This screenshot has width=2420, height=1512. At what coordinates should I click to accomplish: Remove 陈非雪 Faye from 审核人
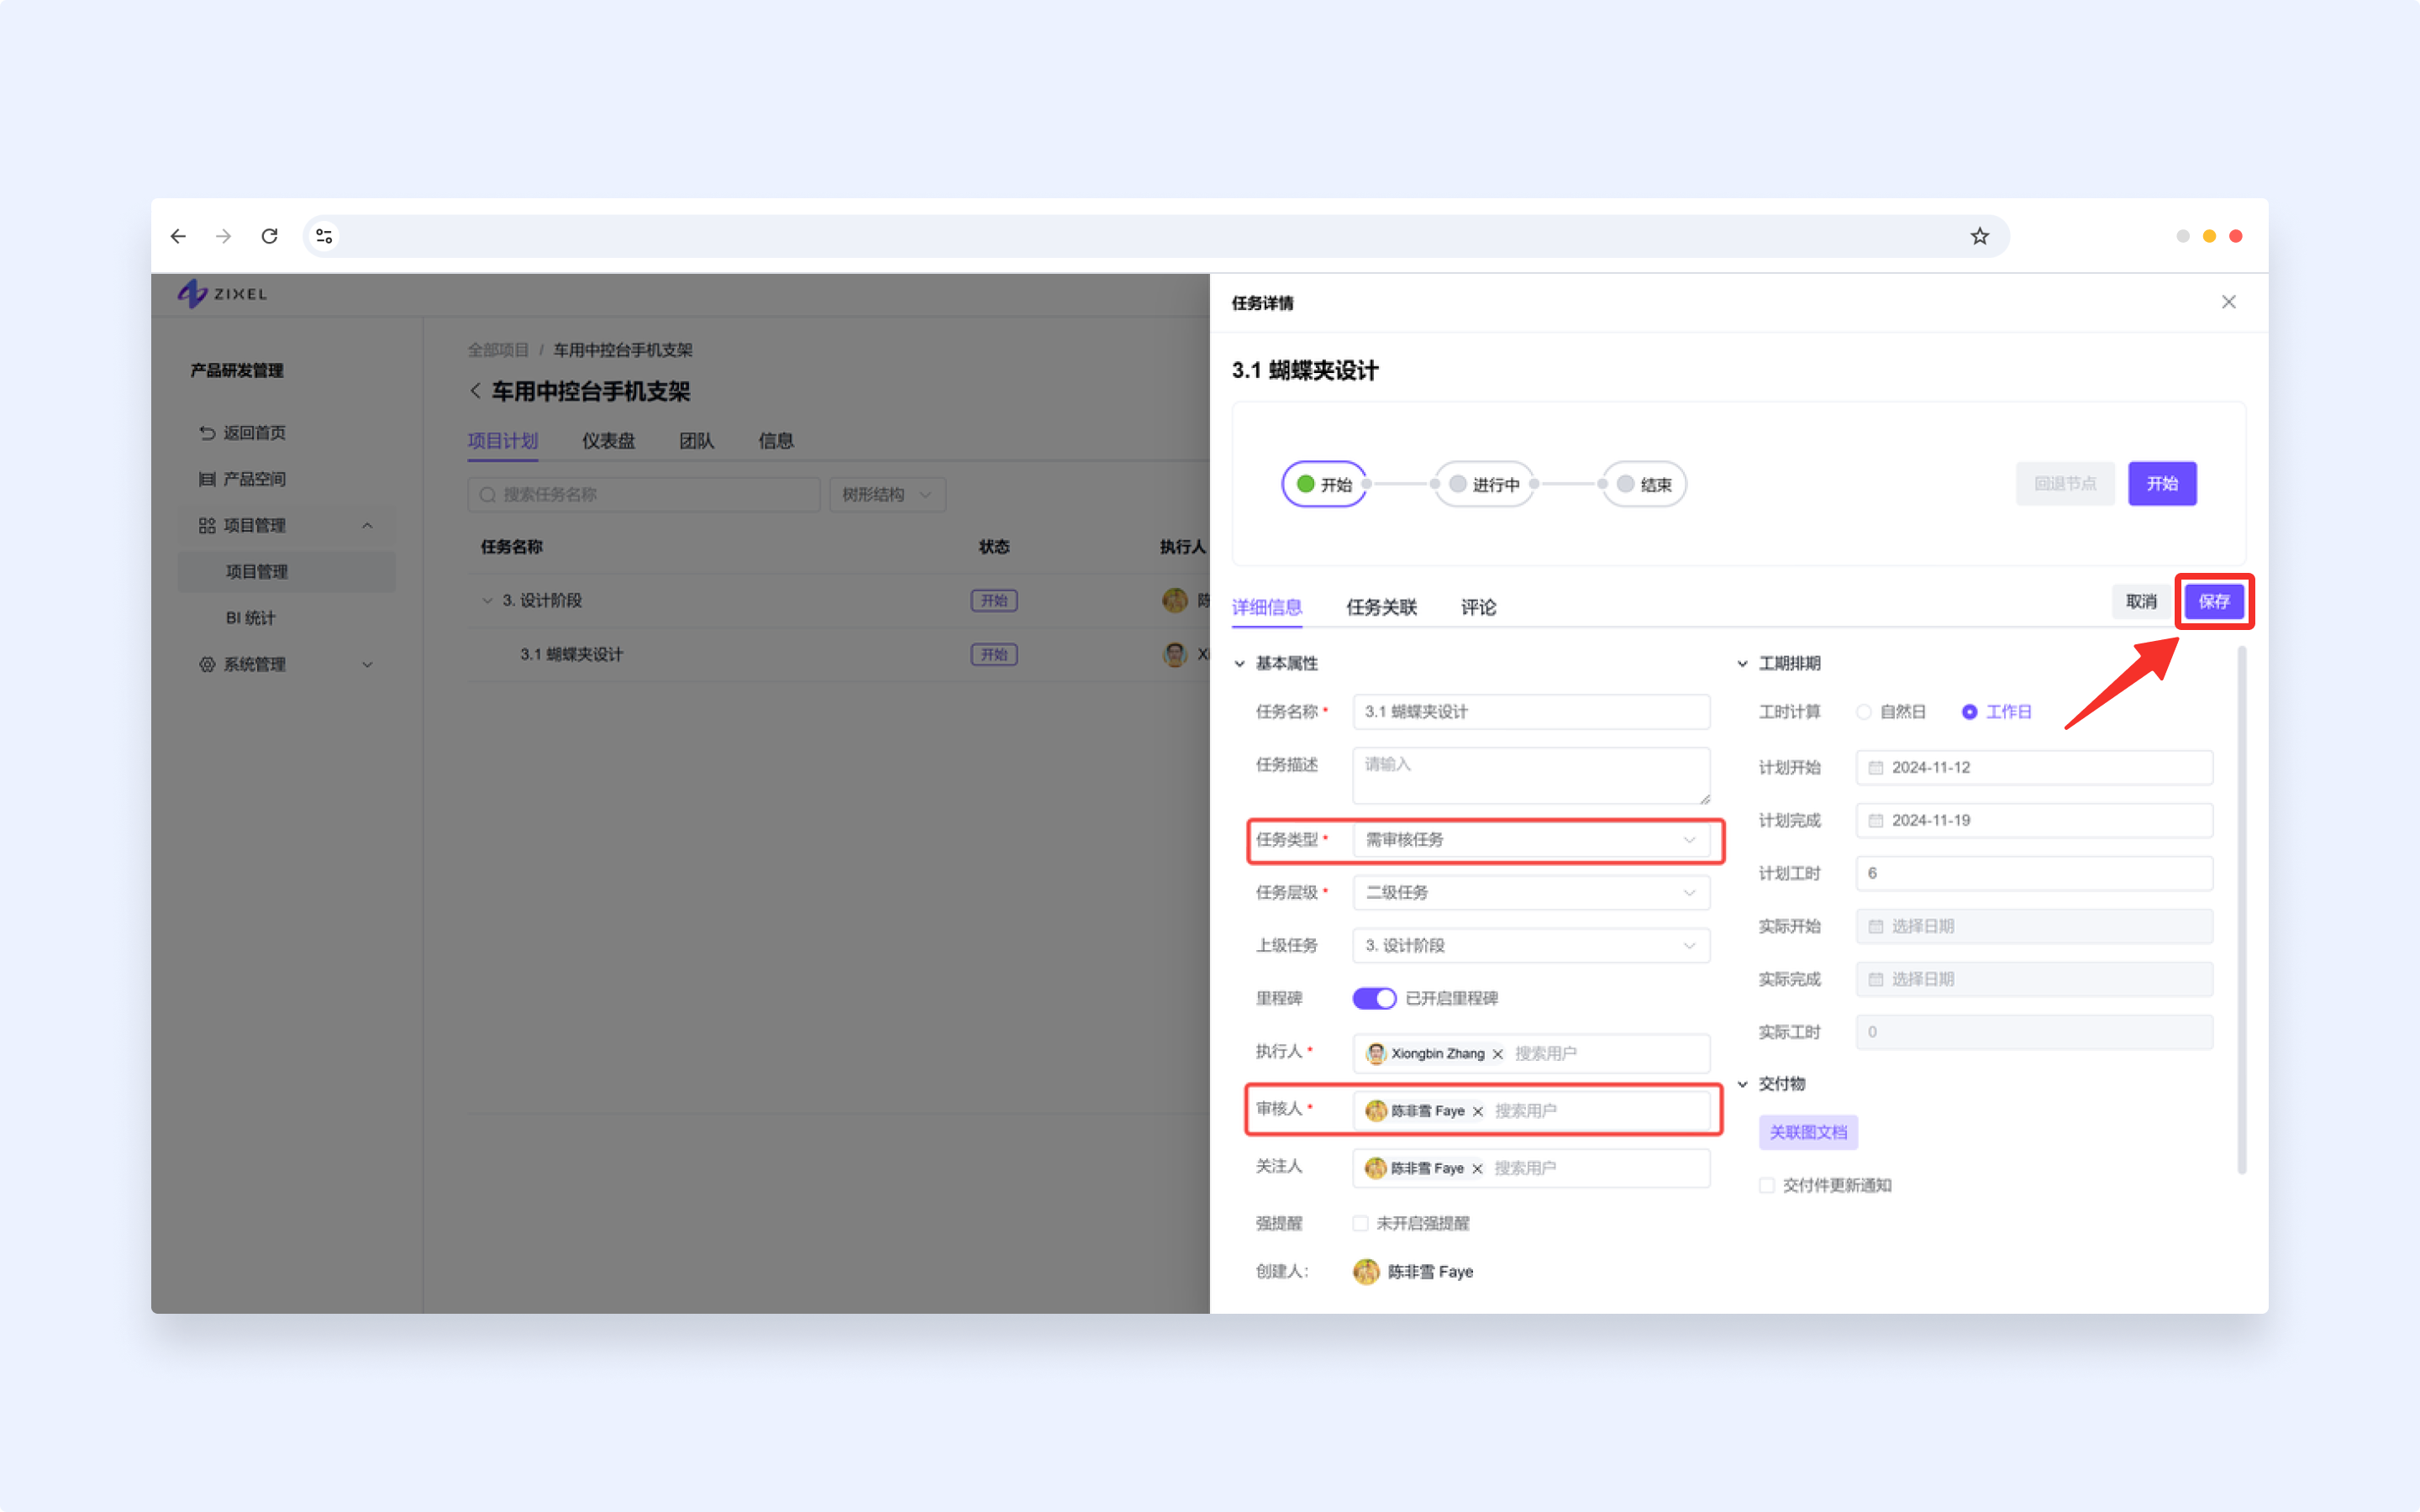point(1477,1111)
